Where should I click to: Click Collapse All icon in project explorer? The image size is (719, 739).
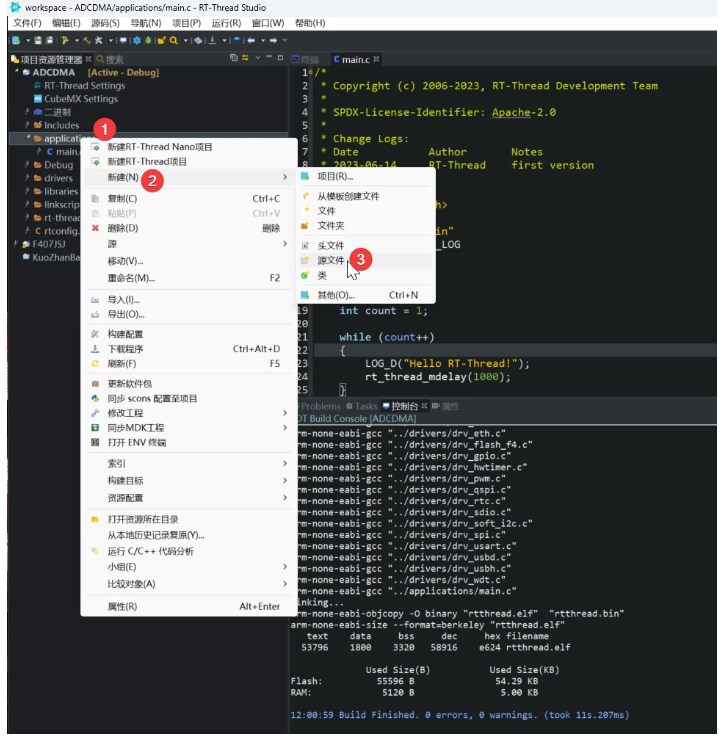234,57
